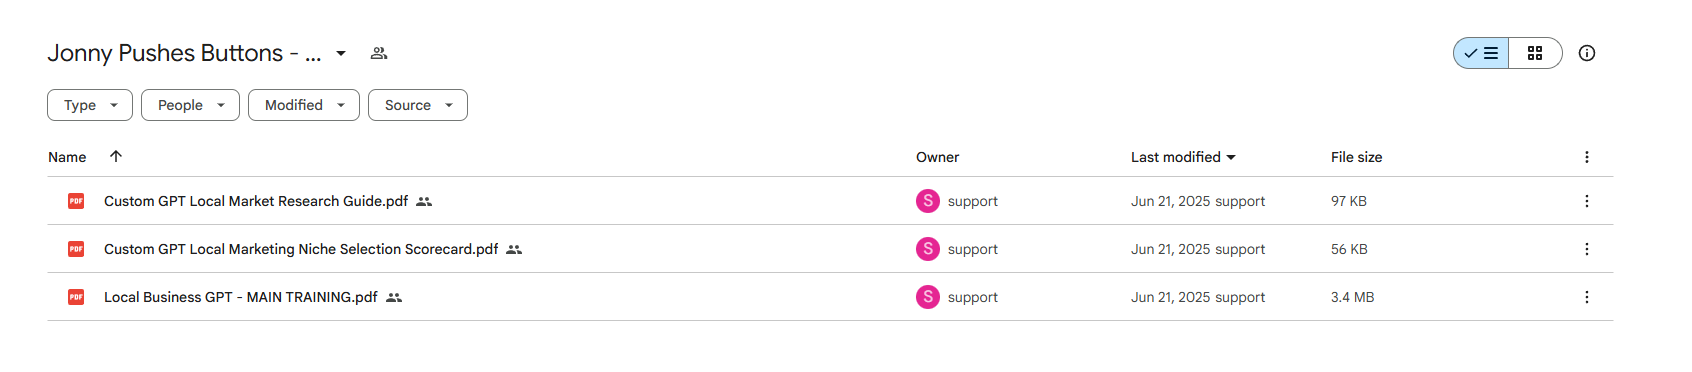Reverse name sort direction arrow
The width and height of the screenshot is (1692, 372).
tap(116, 156)
